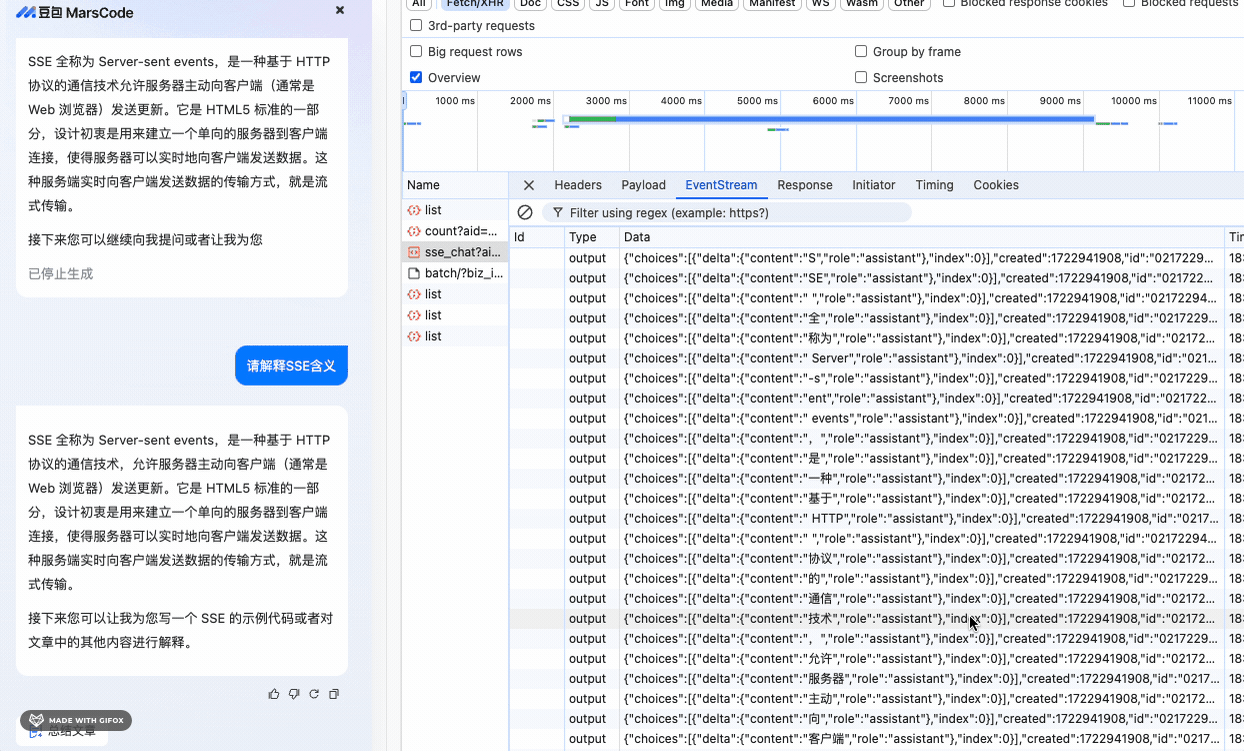
Task: Select the event with content "通信"
Action: point(876,598)
